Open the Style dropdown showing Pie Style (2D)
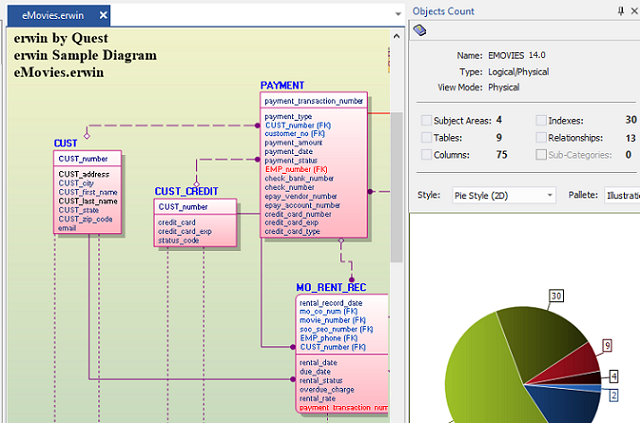640x423 pixels. pos(504,195)
